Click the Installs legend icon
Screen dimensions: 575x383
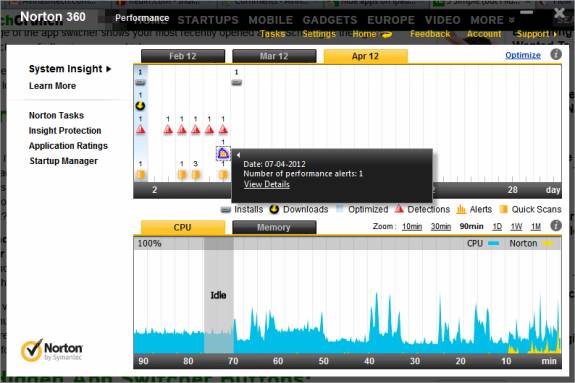click(x=226, y=209)
